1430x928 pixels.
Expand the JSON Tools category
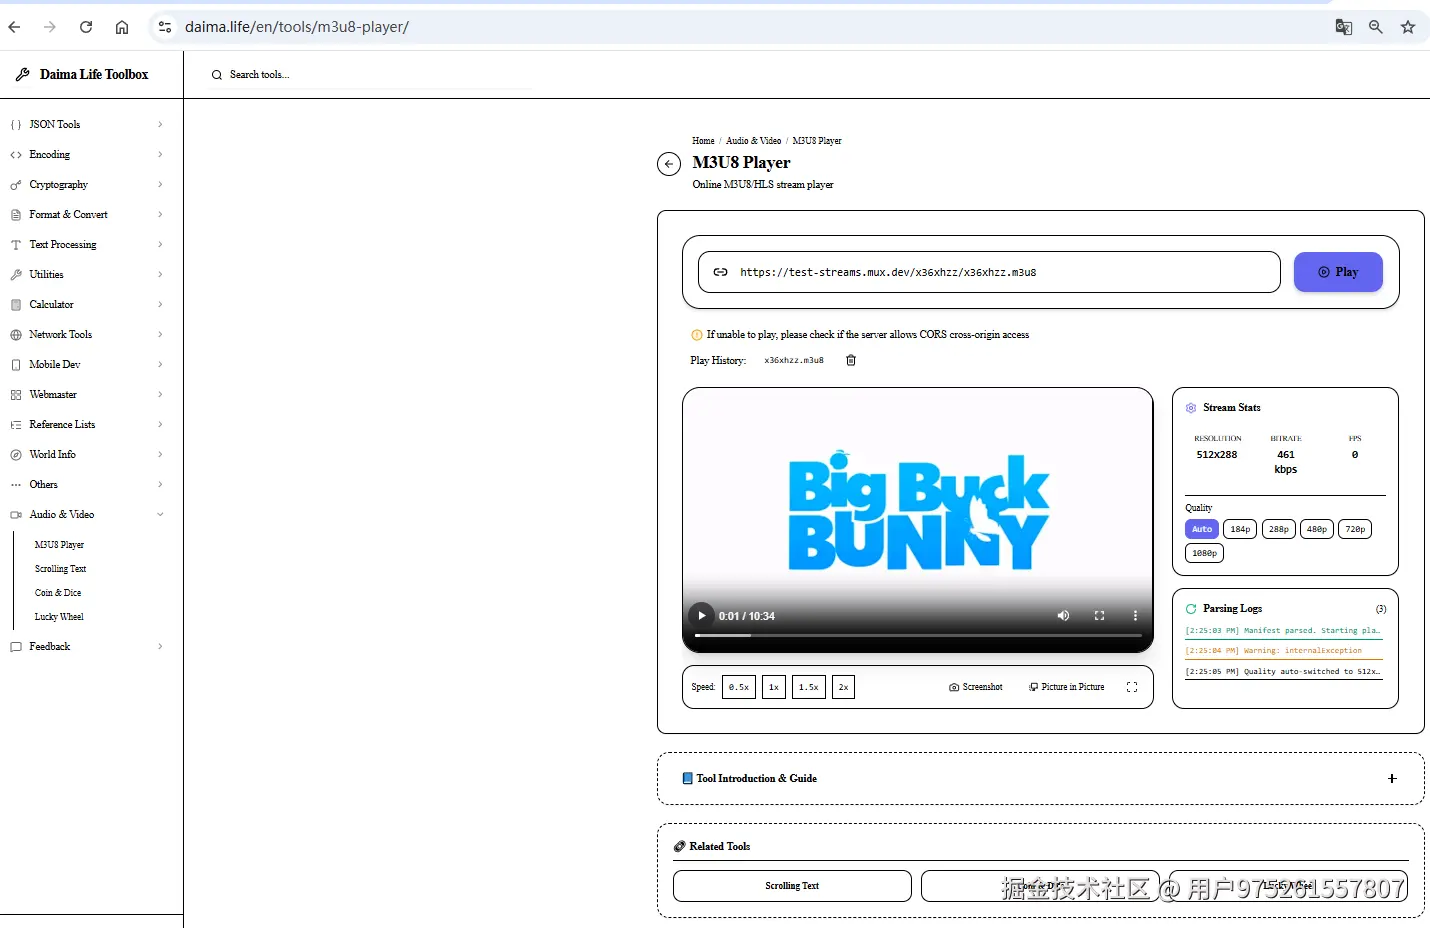87,125
